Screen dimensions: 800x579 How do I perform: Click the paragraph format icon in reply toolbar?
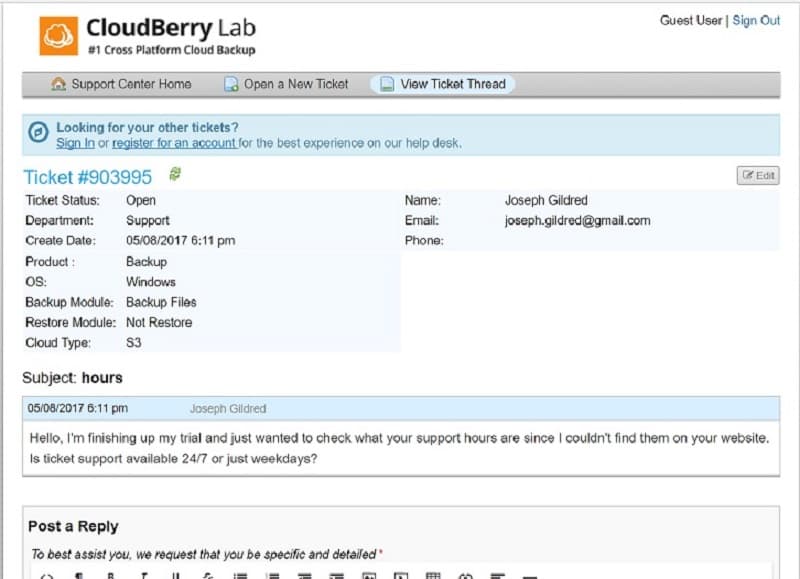click(x=79, y=576)
